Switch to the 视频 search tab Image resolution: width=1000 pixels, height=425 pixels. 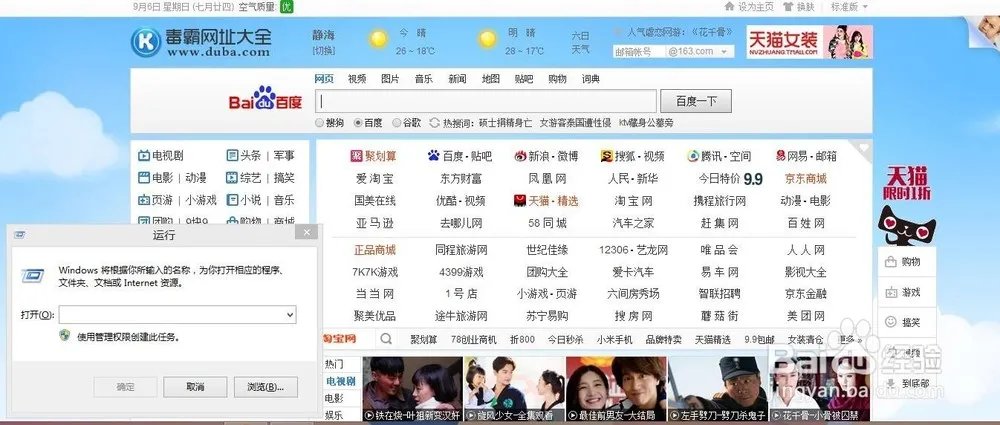[x=357, y=79]
